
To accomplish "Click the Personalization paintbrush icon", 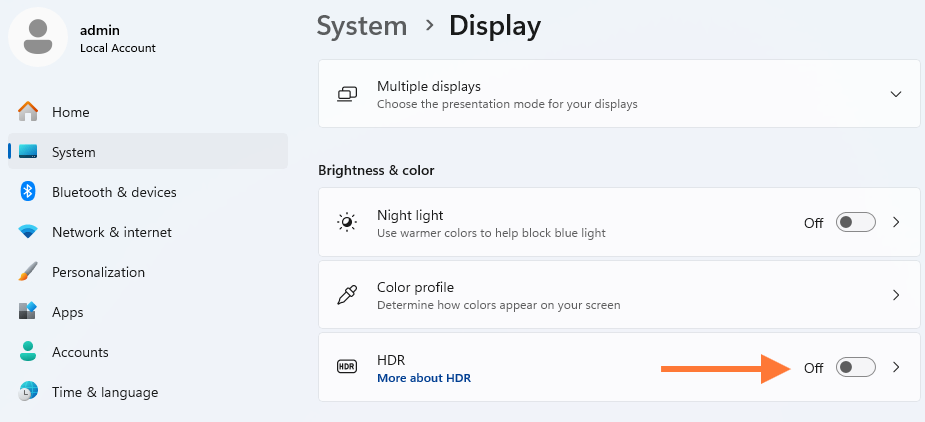I will point(28,272).
